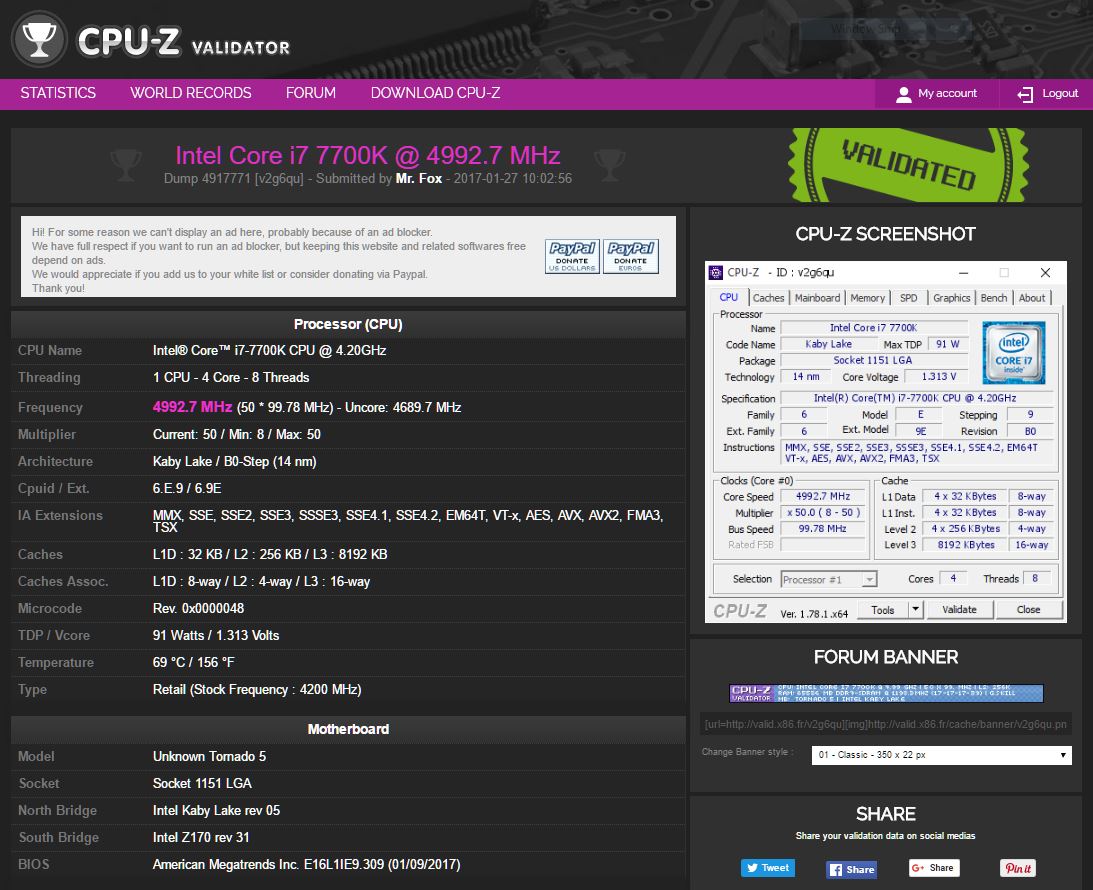Switch to the Bench tab
The height and width of the screenshot is (890, 1093).
pyautogui.click(x=993, y=298)
